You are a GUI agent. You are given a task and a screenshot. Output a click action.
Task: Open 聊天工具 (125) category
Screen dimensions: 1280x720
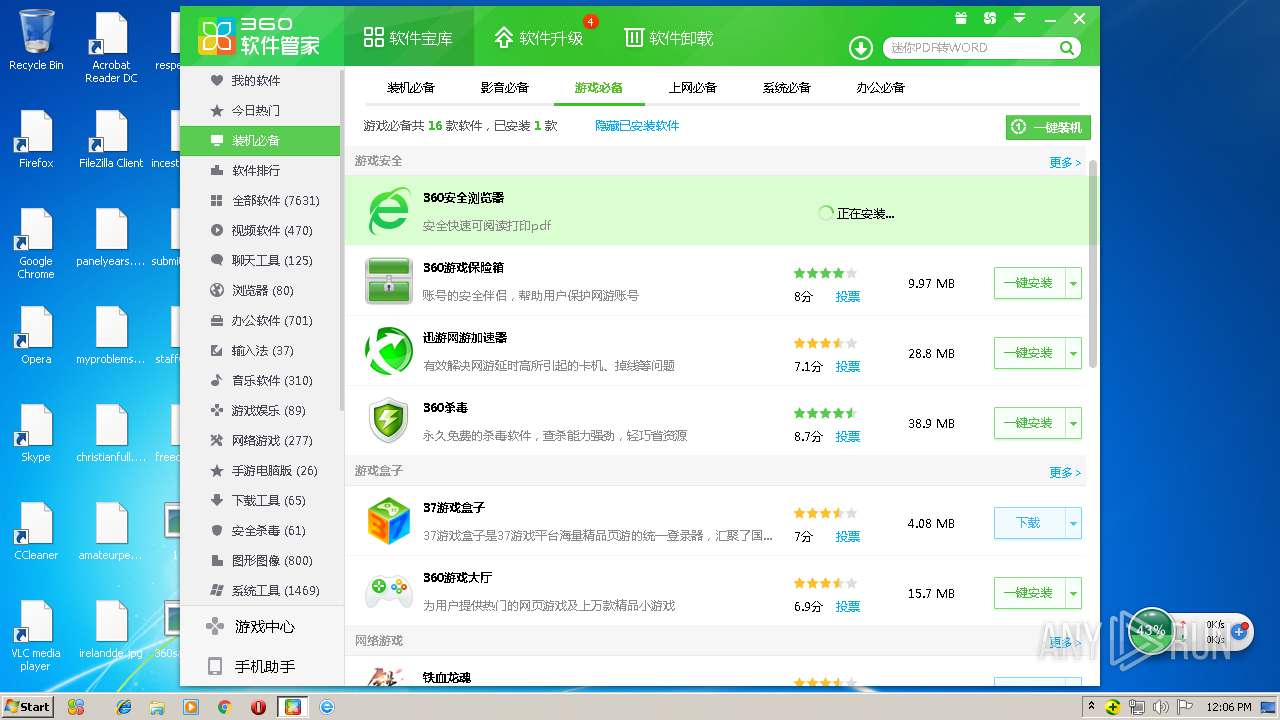[x=260, y=260]
